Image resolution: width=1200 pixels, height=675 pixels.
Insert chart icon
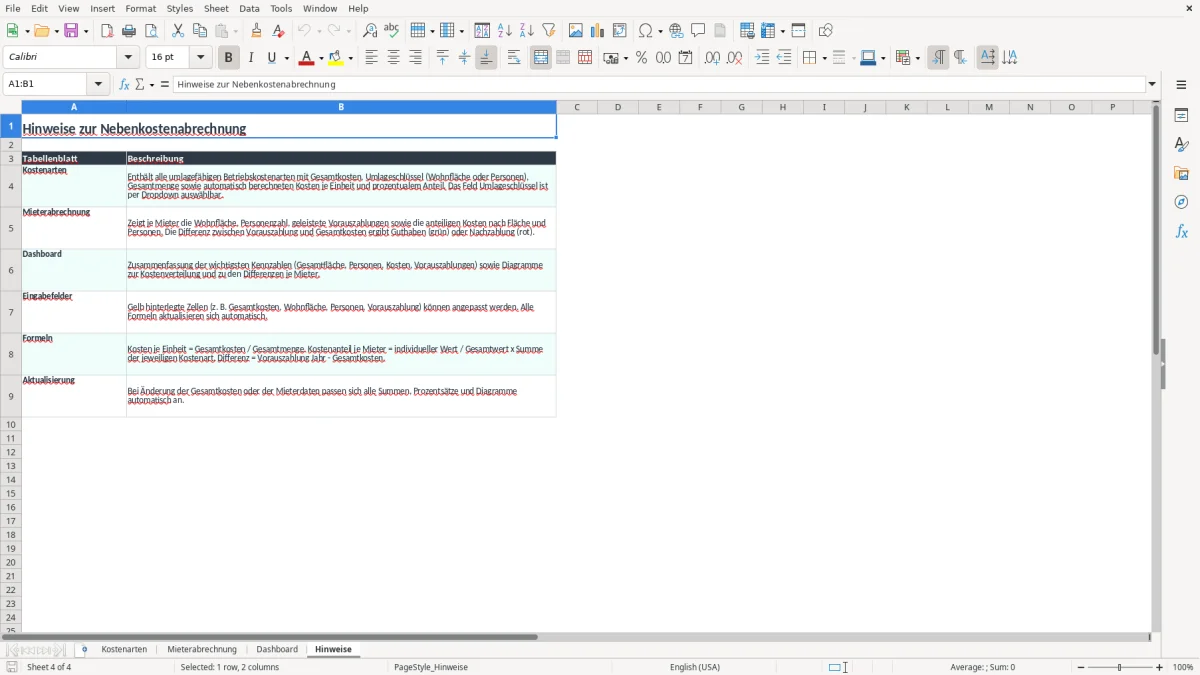[x=598, y=31]
